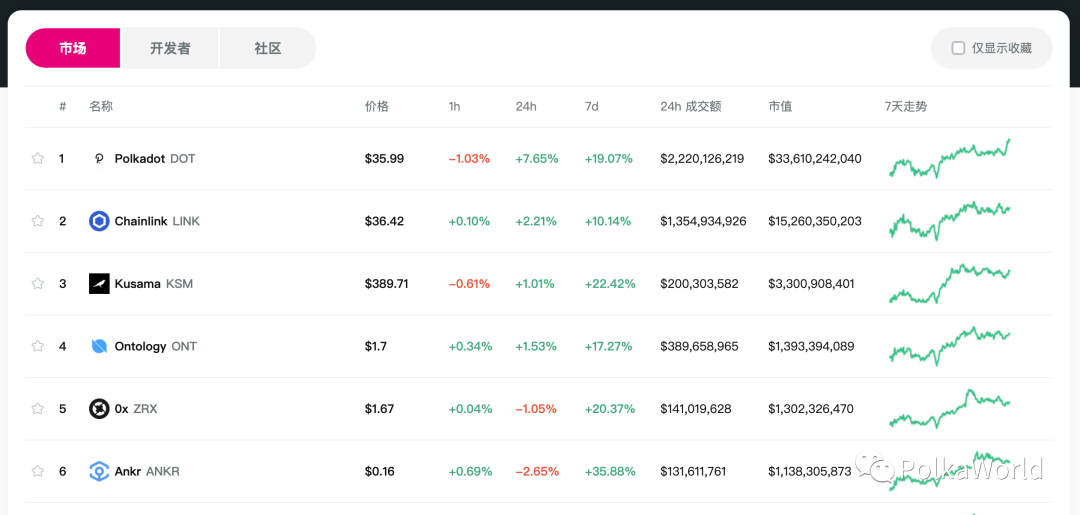Sort by the 7d column header
This screenshot has width=1080, height=515.
point(591,107)
